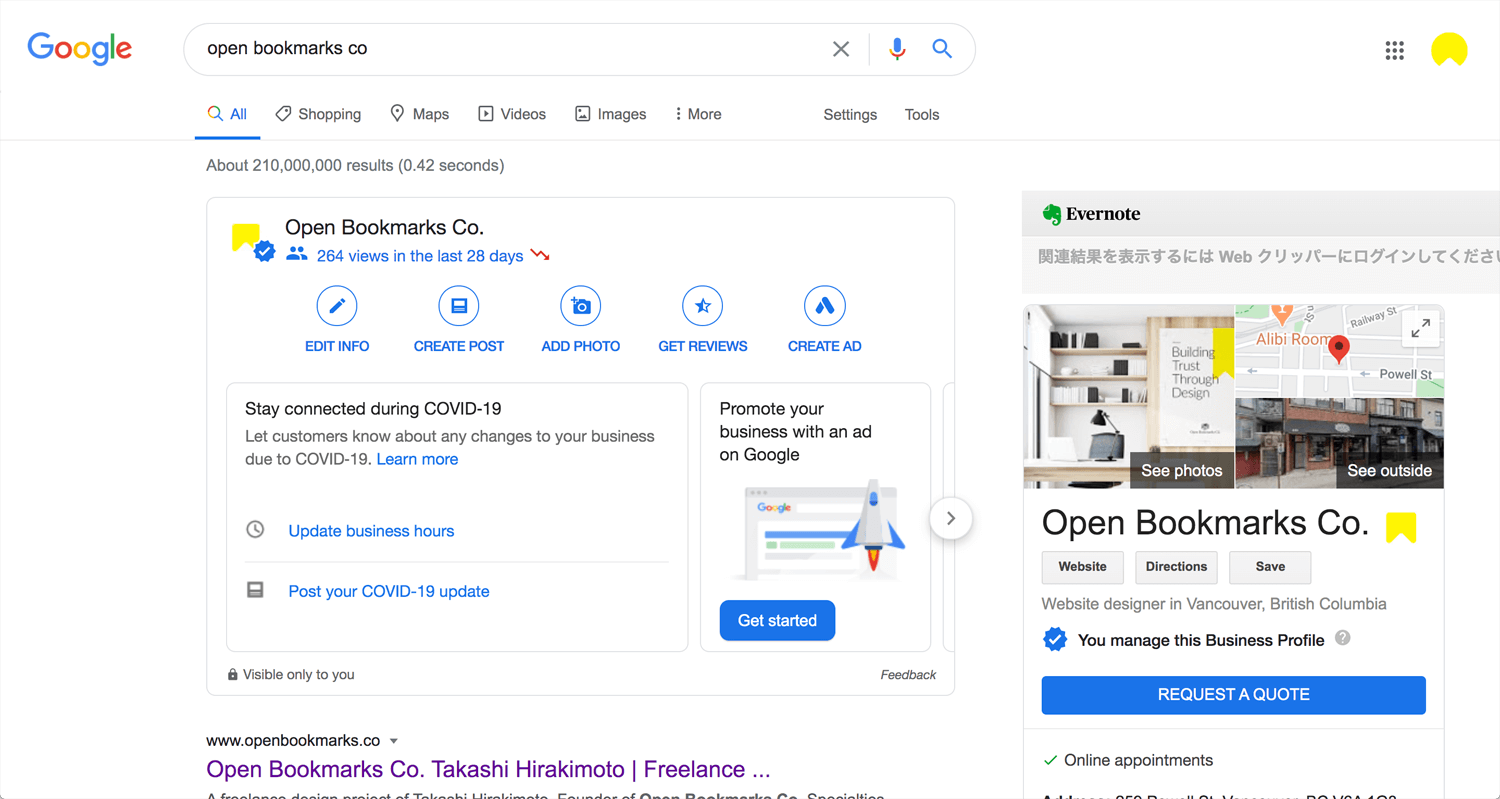Open 264 views in the last 28 days
The height and width of the screenshot is (799, 1500).
point(420,256)
